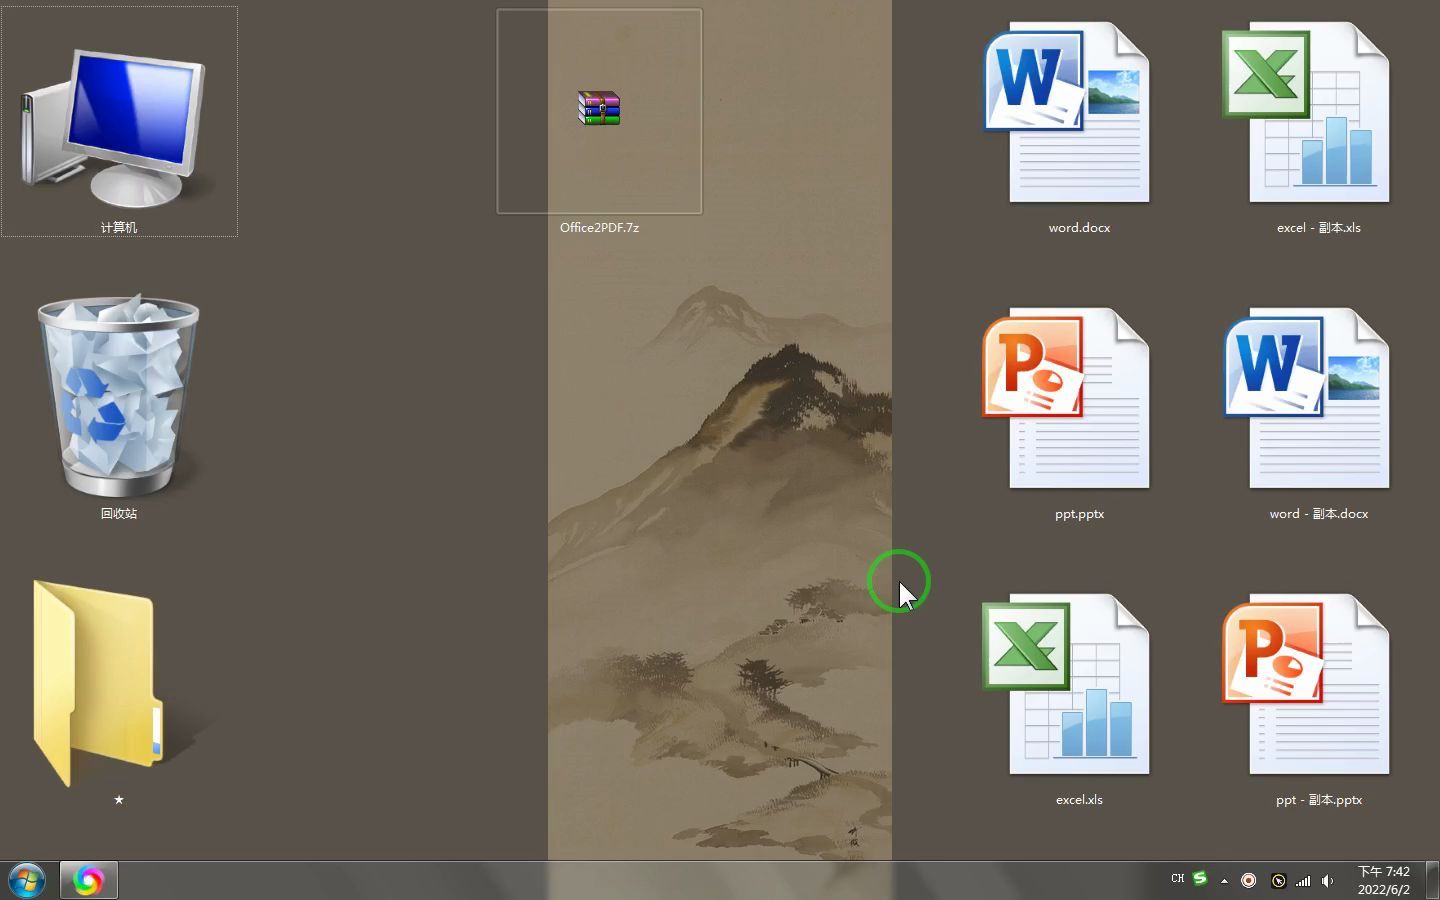
Task: Open the 计算机 (Computer) icon
Action: coord(120,125)
